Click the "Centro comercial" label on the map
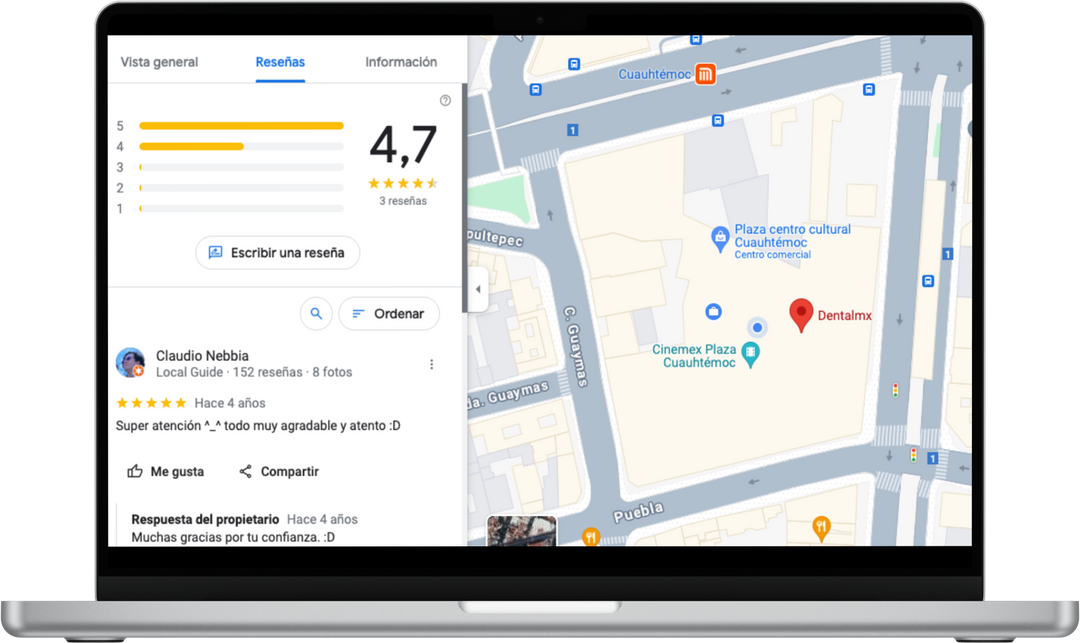 point(773,255)
